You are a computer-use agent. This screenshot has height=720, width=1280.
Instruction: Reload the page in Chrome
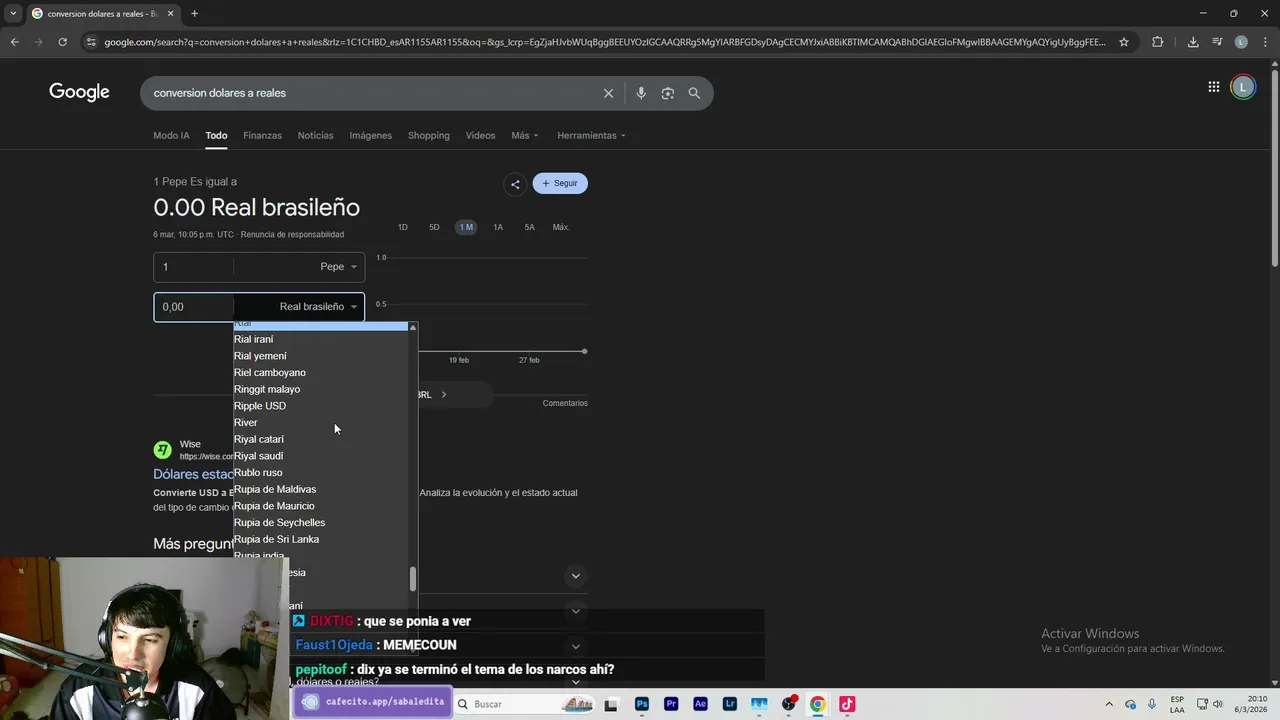(62, 42)
